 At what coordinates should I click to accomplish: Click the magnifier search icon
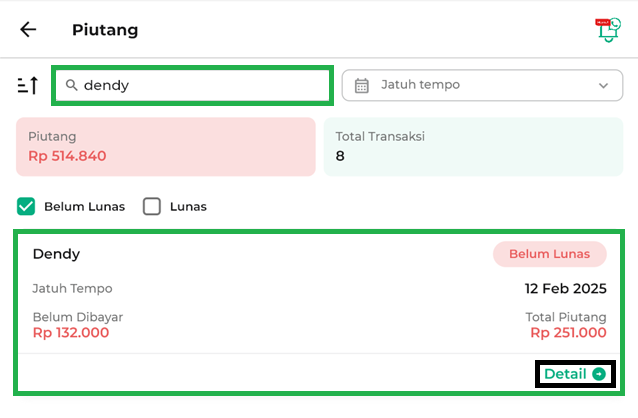coord(72,85)
